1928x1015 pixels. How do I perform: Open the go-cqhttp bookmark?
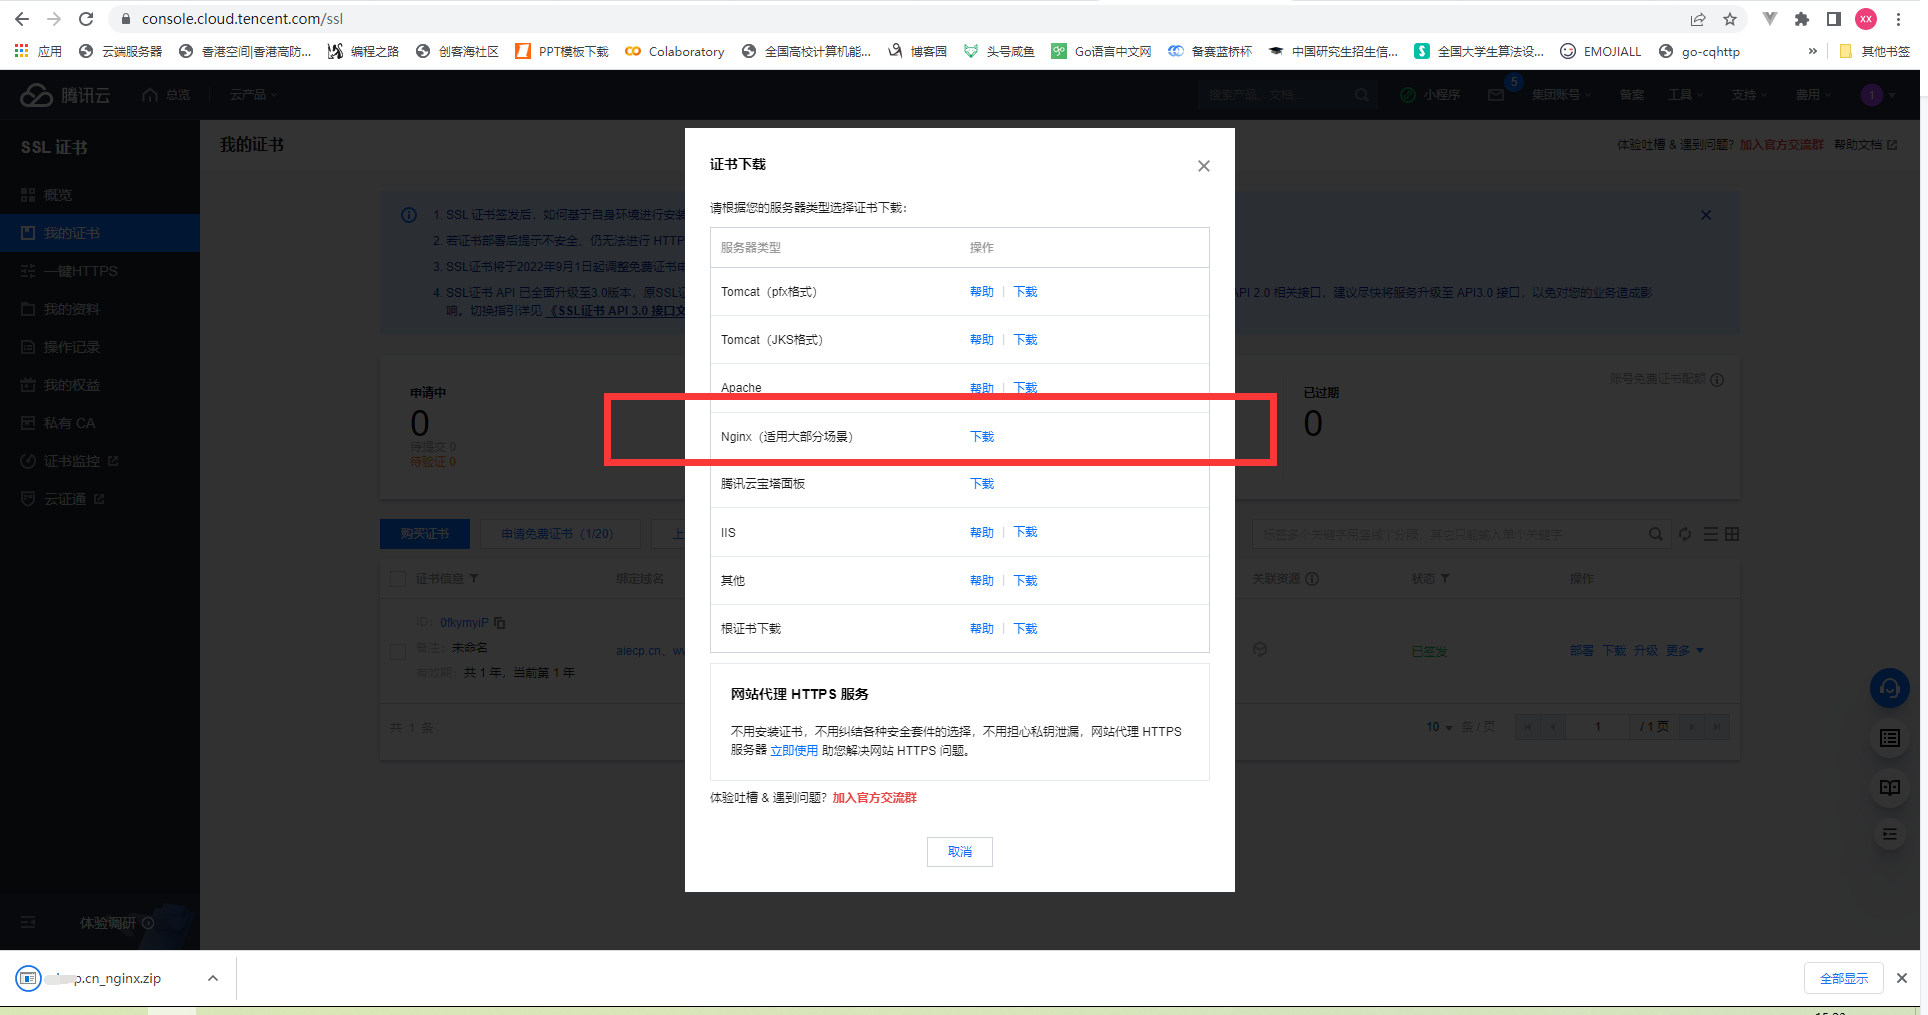1699,51
